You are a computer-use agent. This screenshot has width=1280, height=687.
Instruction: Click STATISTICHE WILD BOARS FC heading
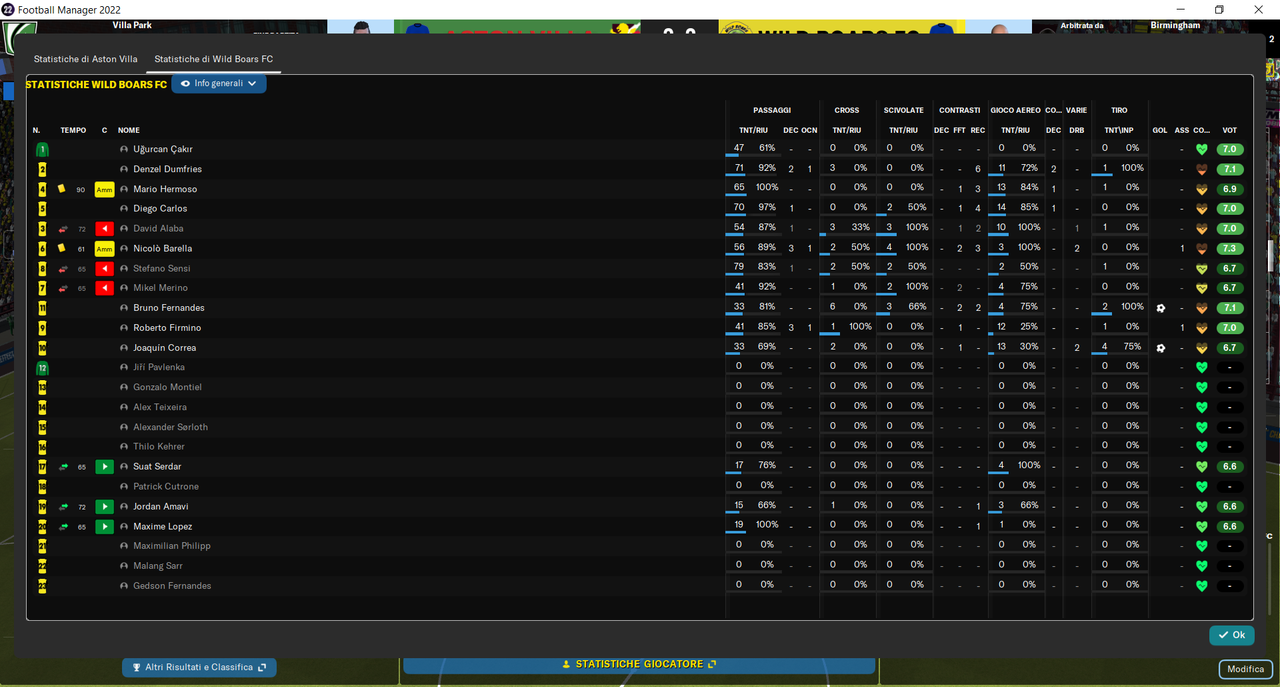(96, 85)
